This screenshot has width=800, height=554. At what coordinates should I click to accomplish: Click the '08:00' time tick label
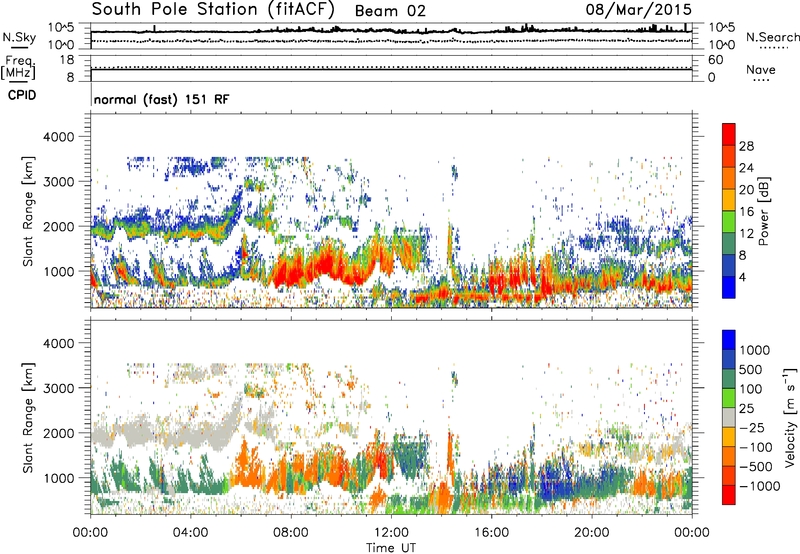tap(291, 533)
